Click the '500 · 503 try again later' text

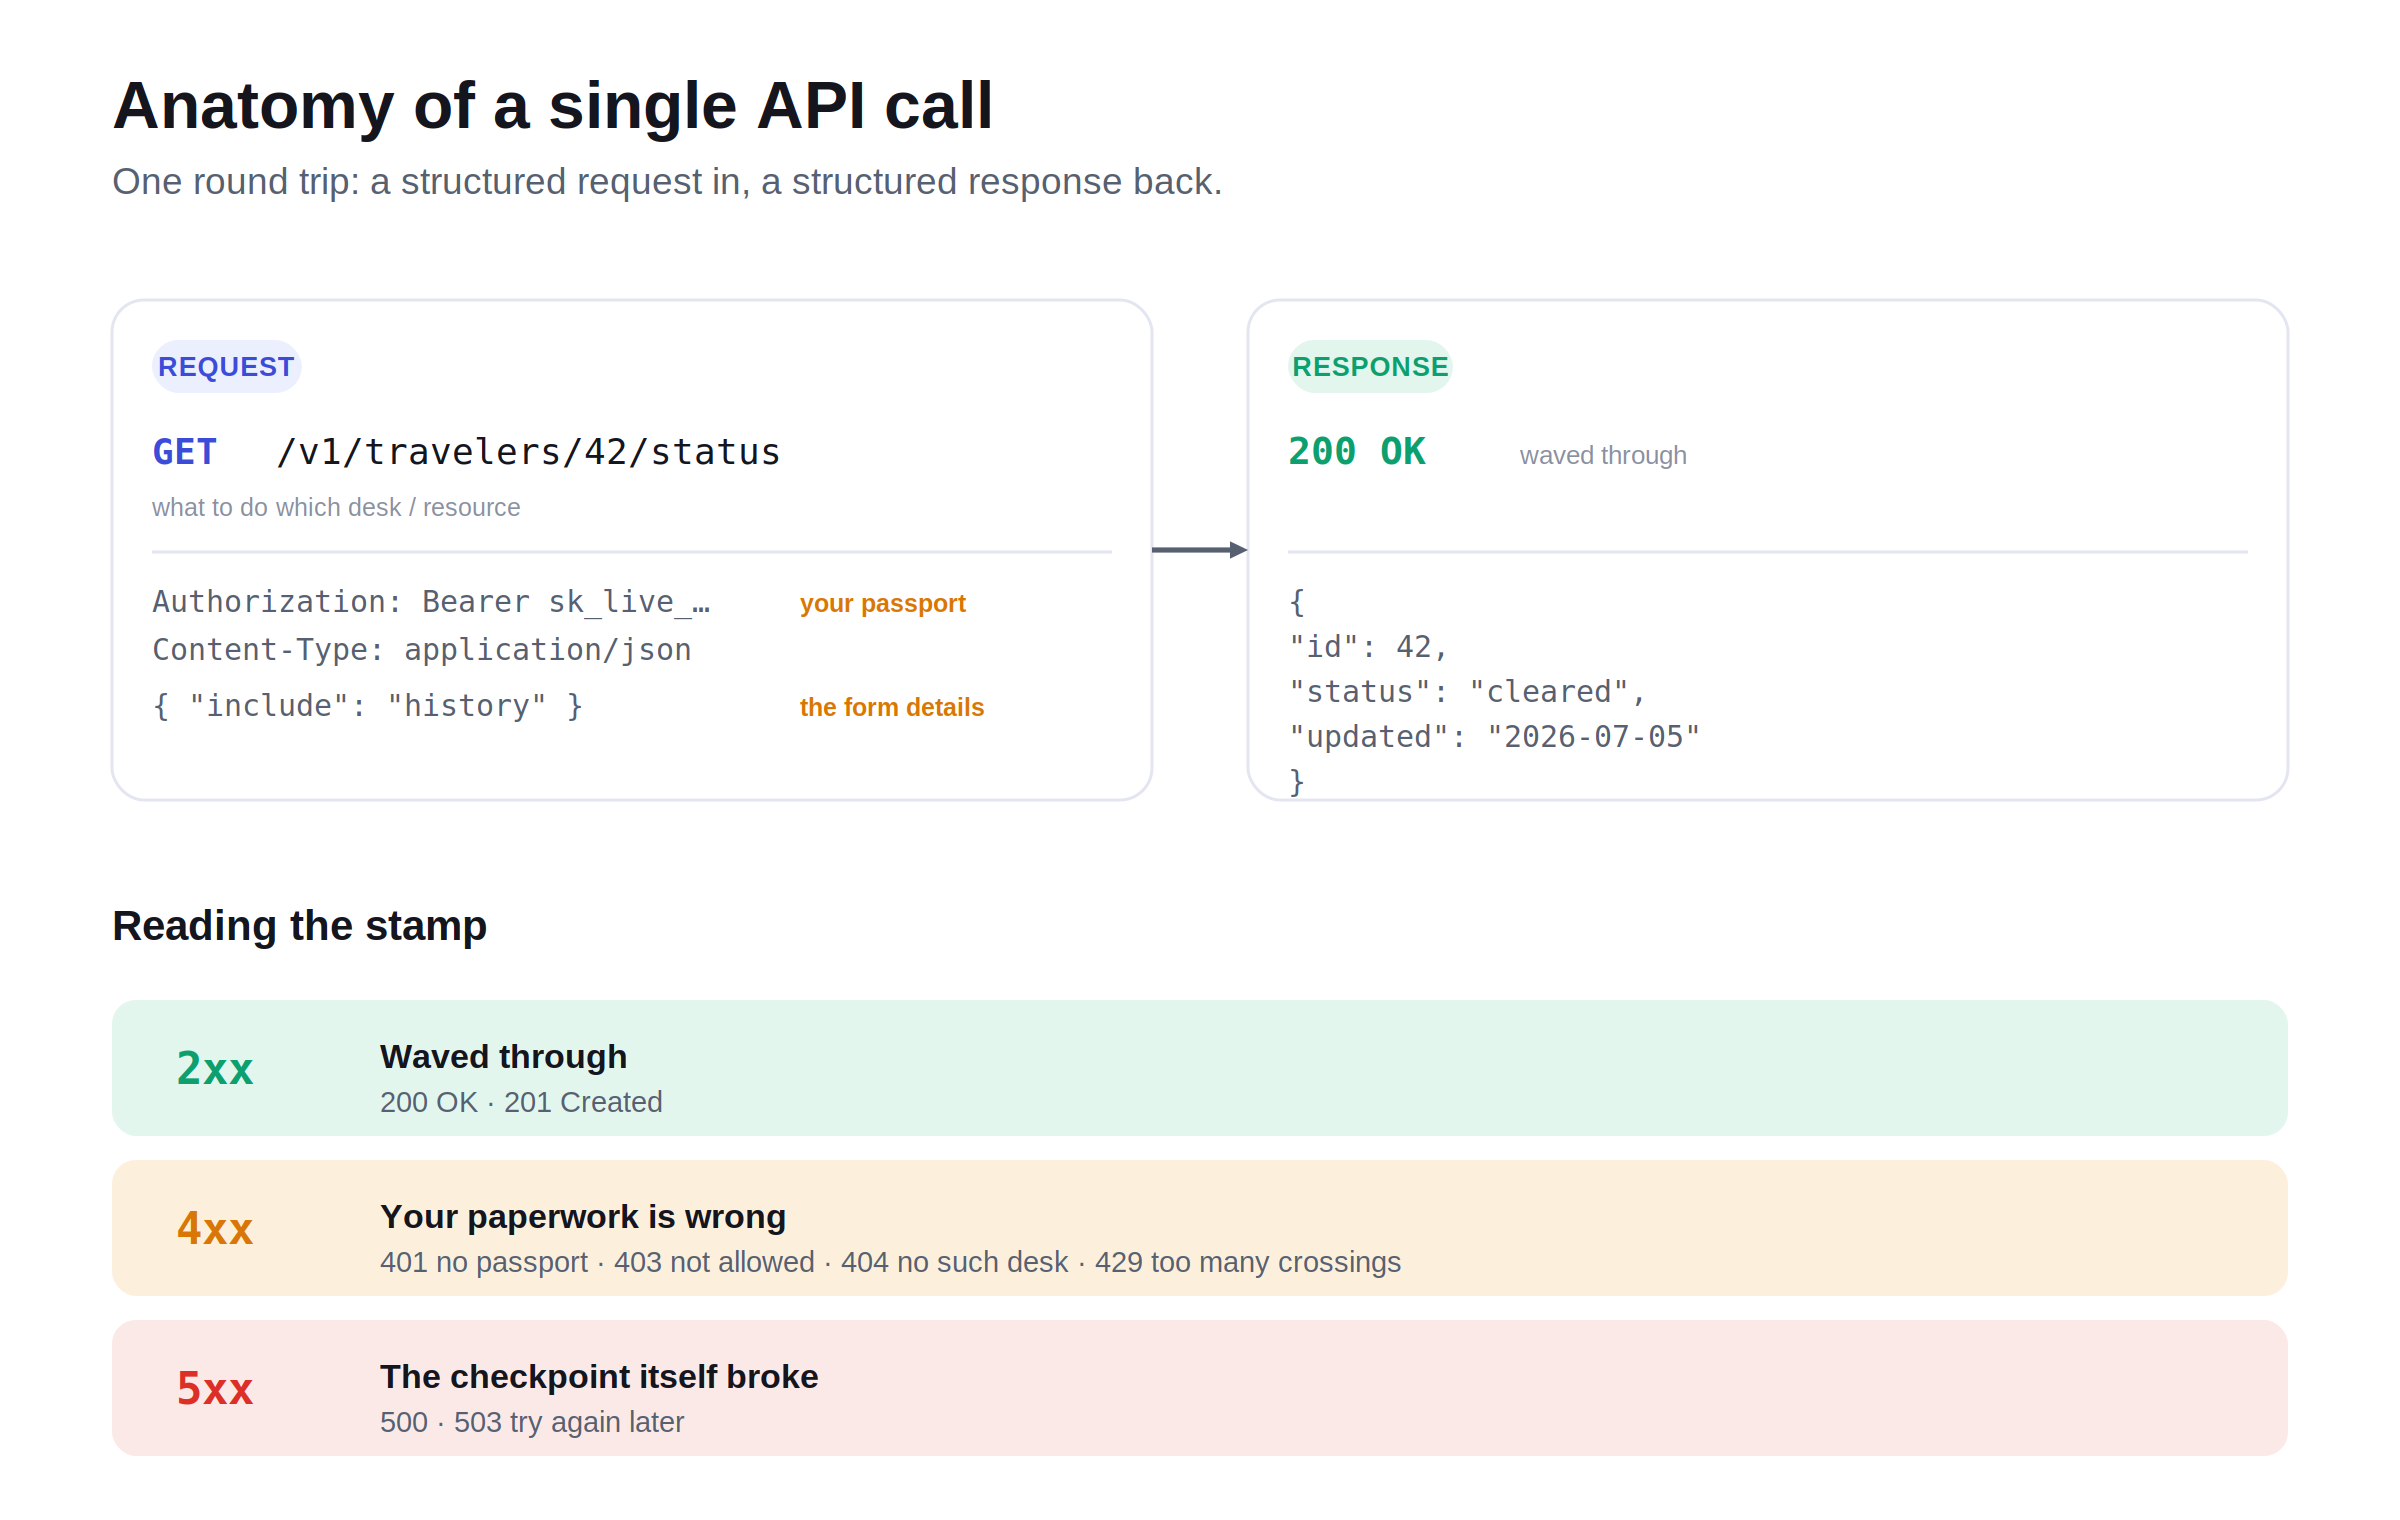click(532, 1422)
